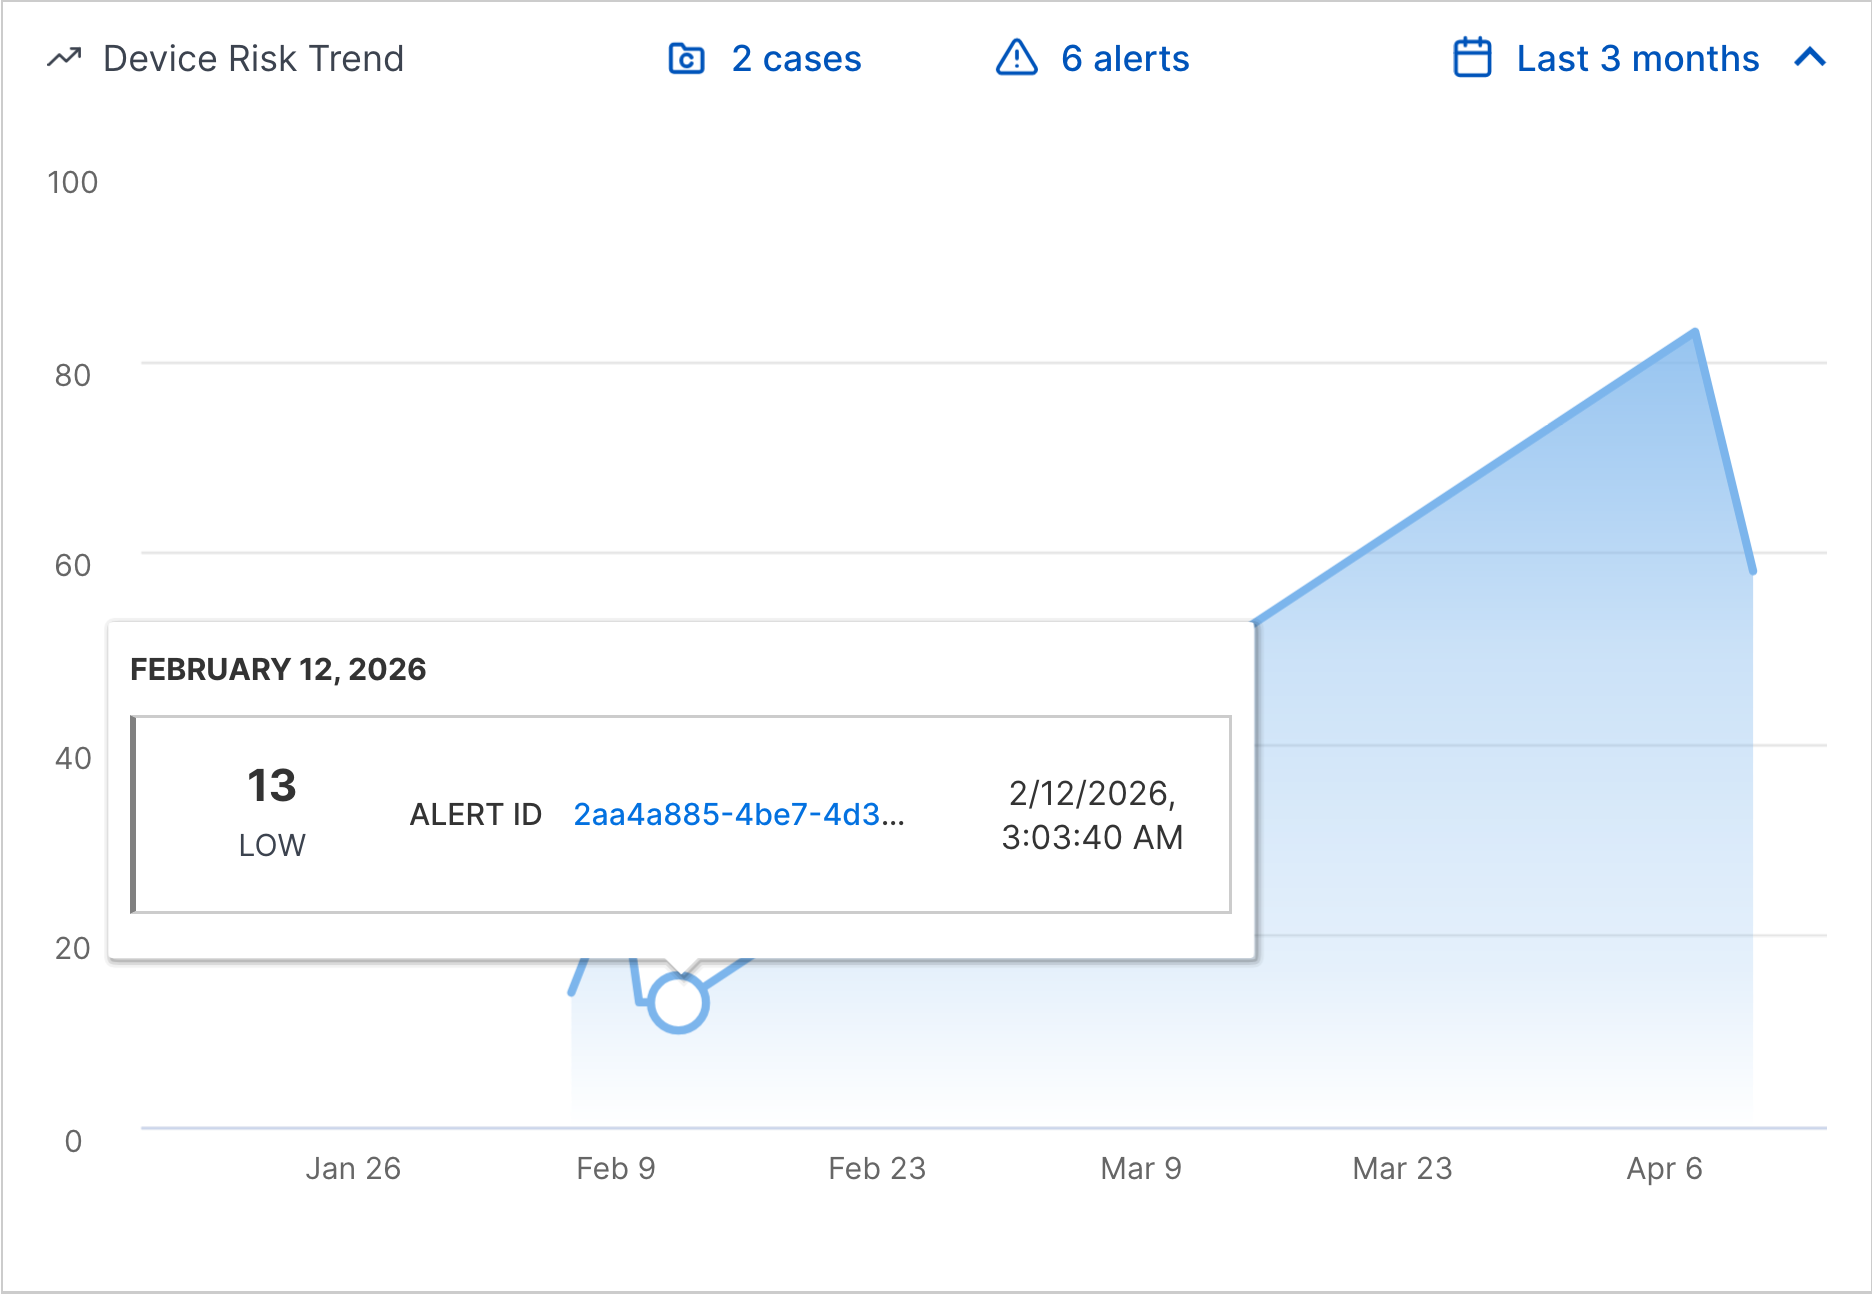The height and width of the screenshot is (1294, 1872).
Task: Click the FEBRUARY 12, 2026 tooltip header
Action: pos(279,669)
